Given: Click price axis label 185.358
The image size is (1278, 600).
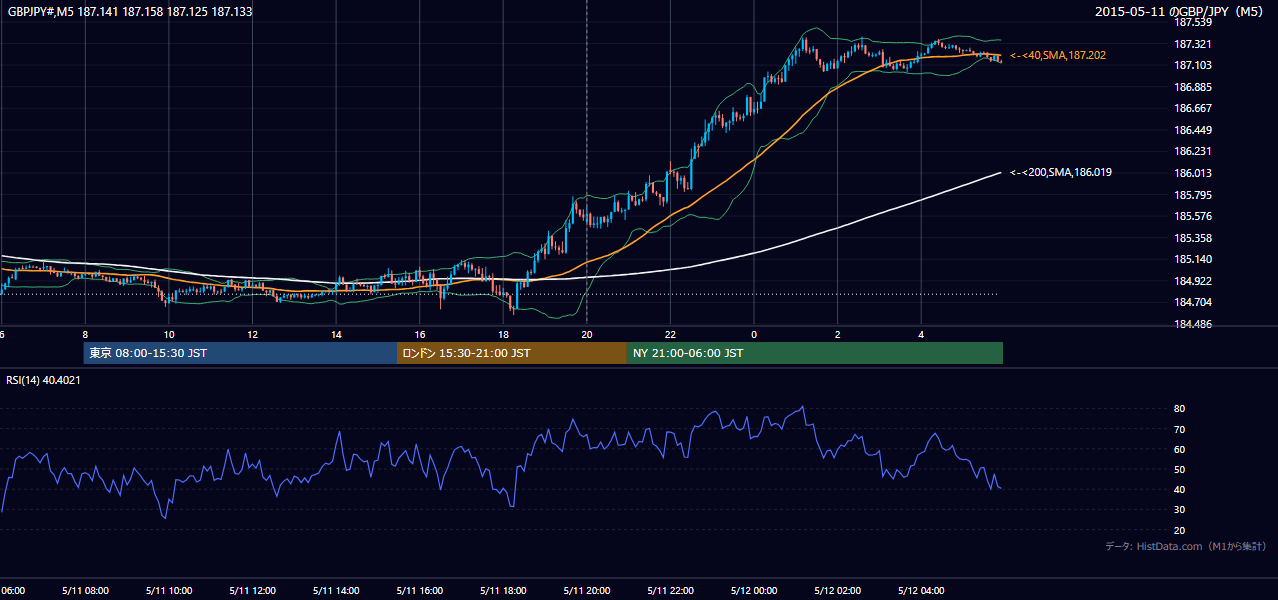Looking at the screenshot, I should pos(1192,238).
